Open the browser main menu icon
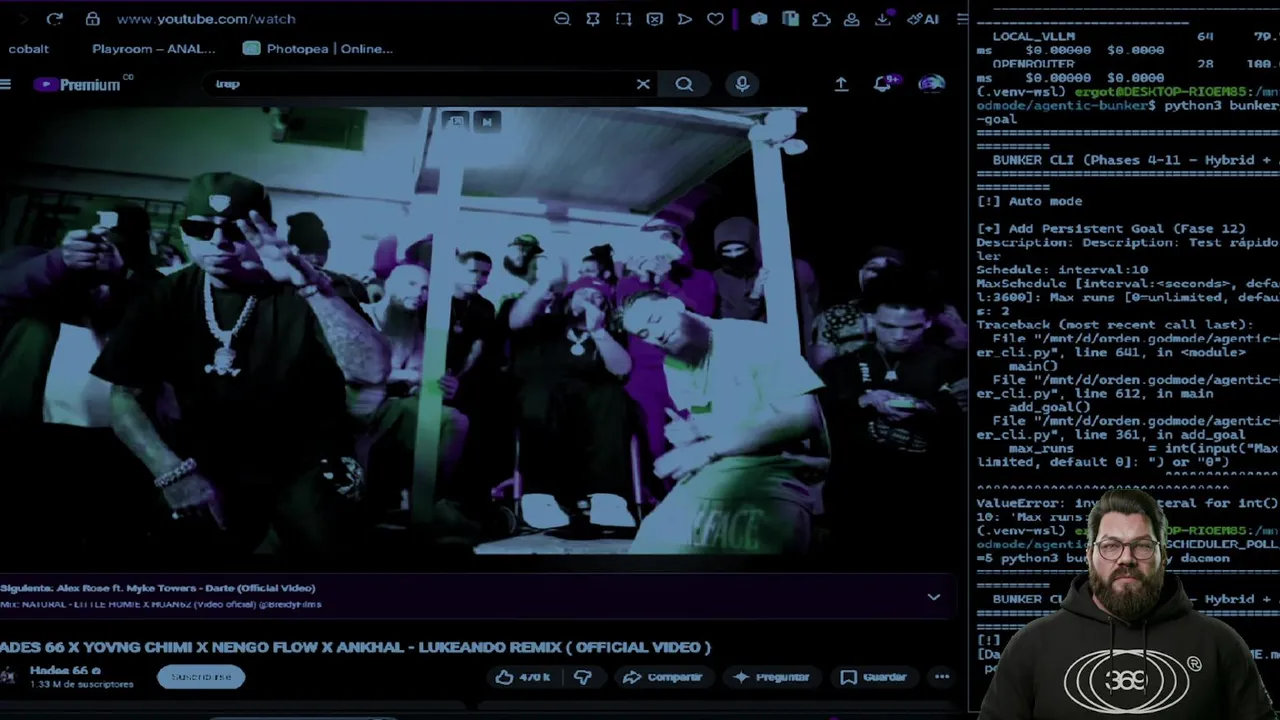The width and height of the screenshot is (1280, 720). point(961,18)
